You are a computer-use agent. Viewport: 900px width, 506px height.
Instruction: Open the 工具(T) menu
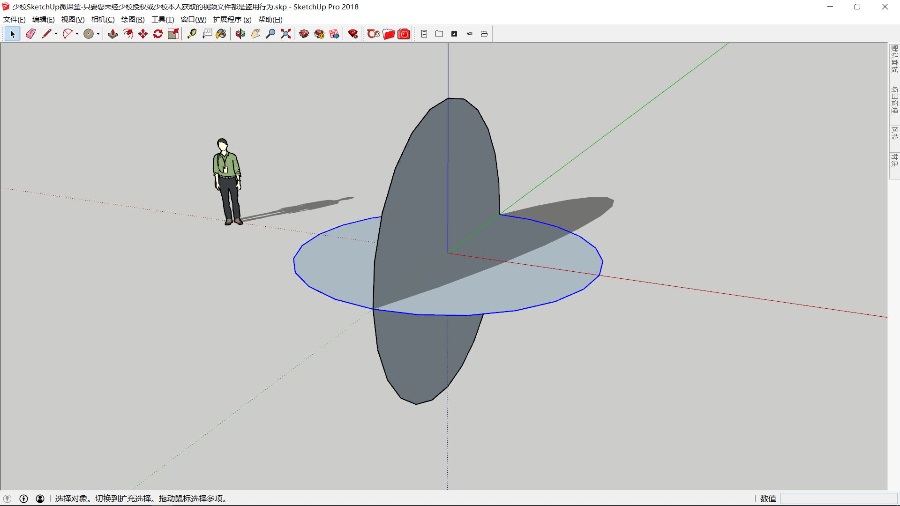point(162,20)
